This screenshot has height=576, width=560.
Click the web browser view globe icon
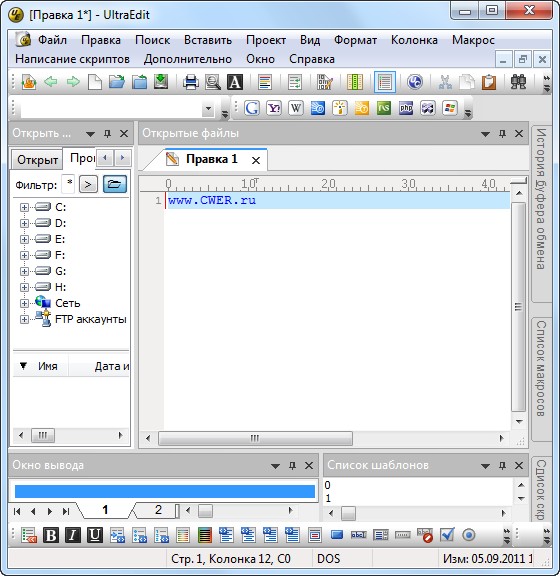click(x=414, y=82)
